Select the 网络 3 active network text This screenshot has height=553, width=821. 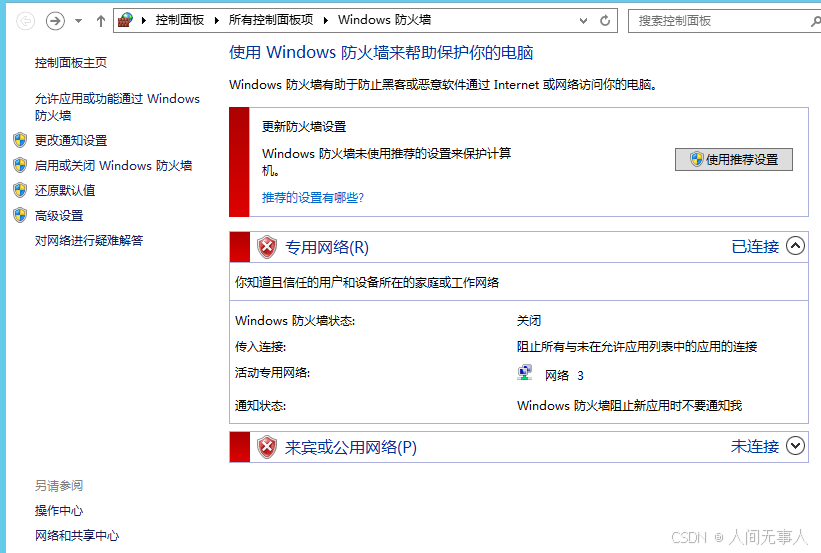(564, 375)
